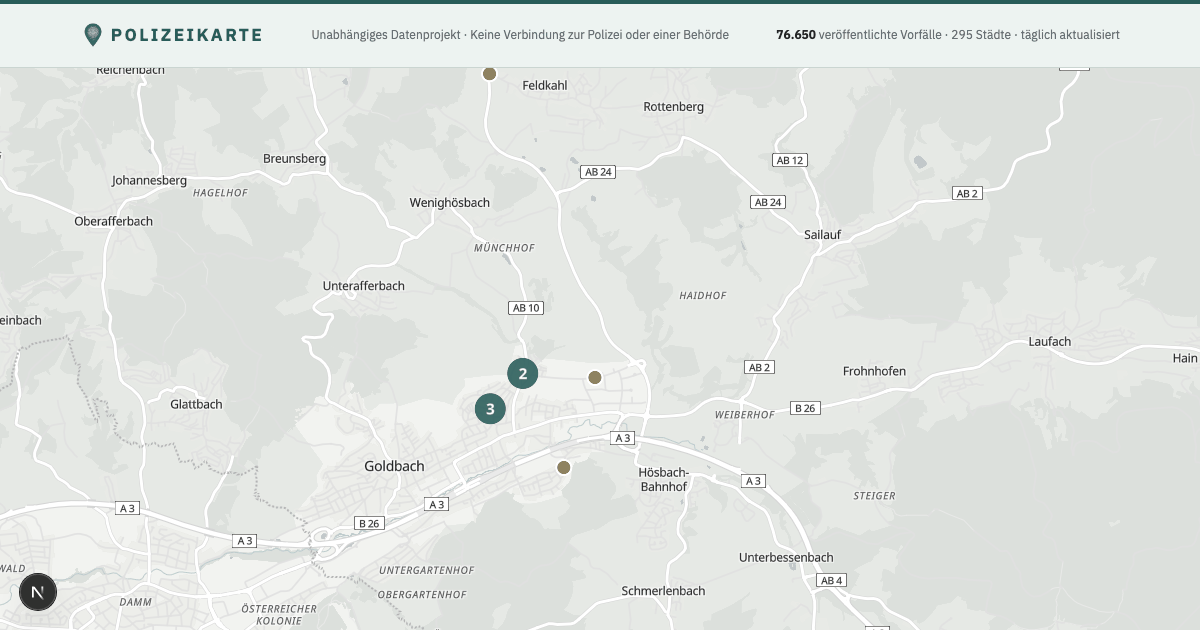Open the round N dev tools button

tap(38, 592)
